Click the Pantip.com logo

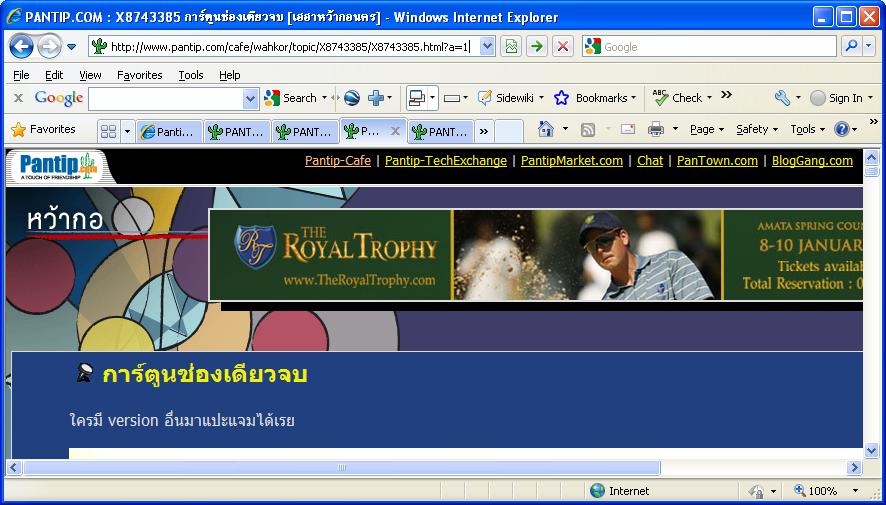pyautogui.click(x=57, y=167)
